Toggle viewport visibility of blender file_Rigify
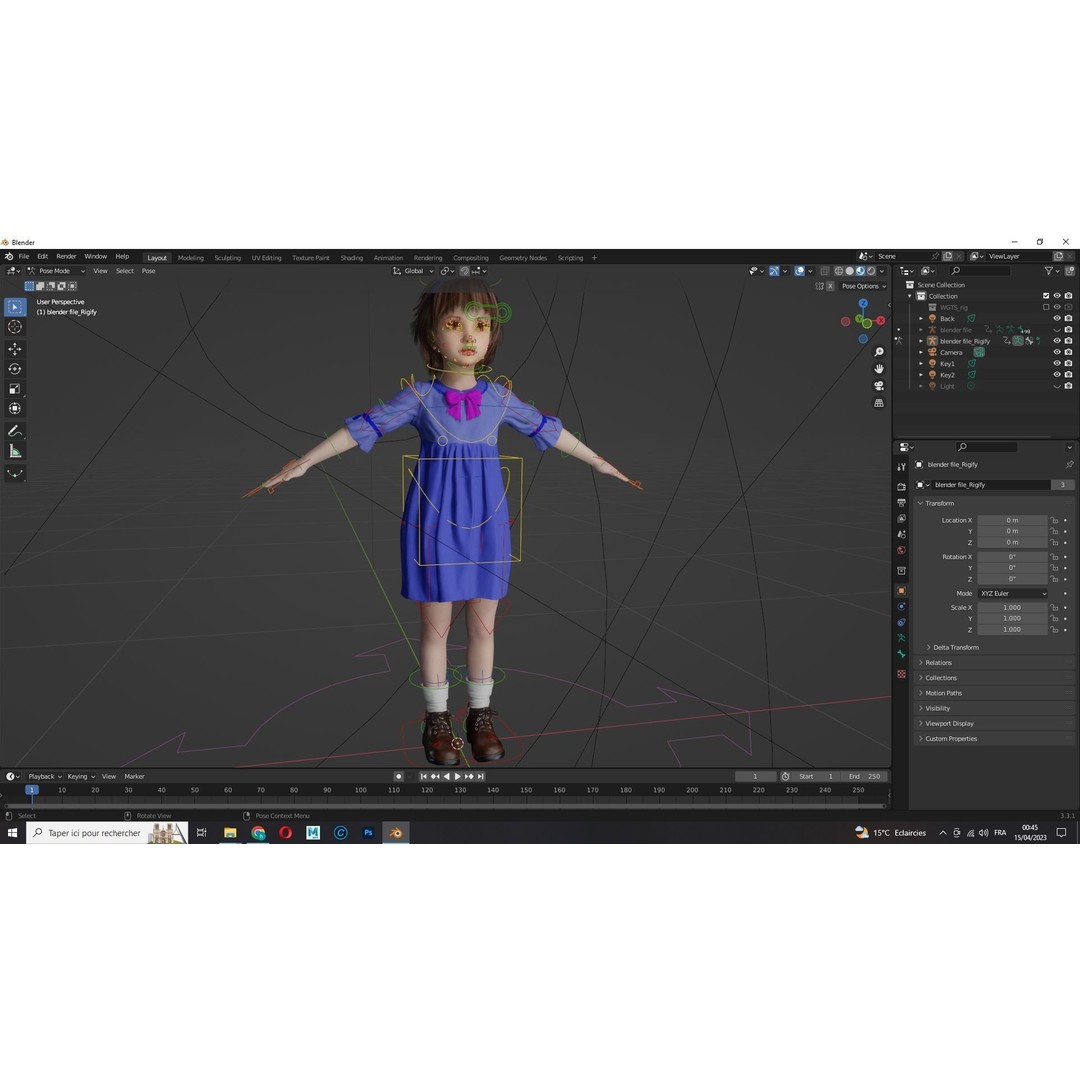1080x1080 pixels. point(1057,341)
